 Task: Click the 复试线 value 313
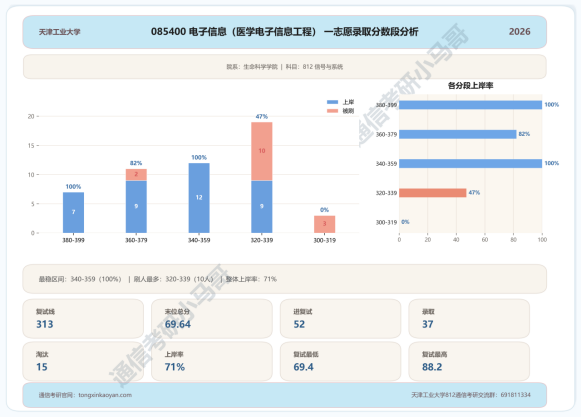click(x=45, y=324)
